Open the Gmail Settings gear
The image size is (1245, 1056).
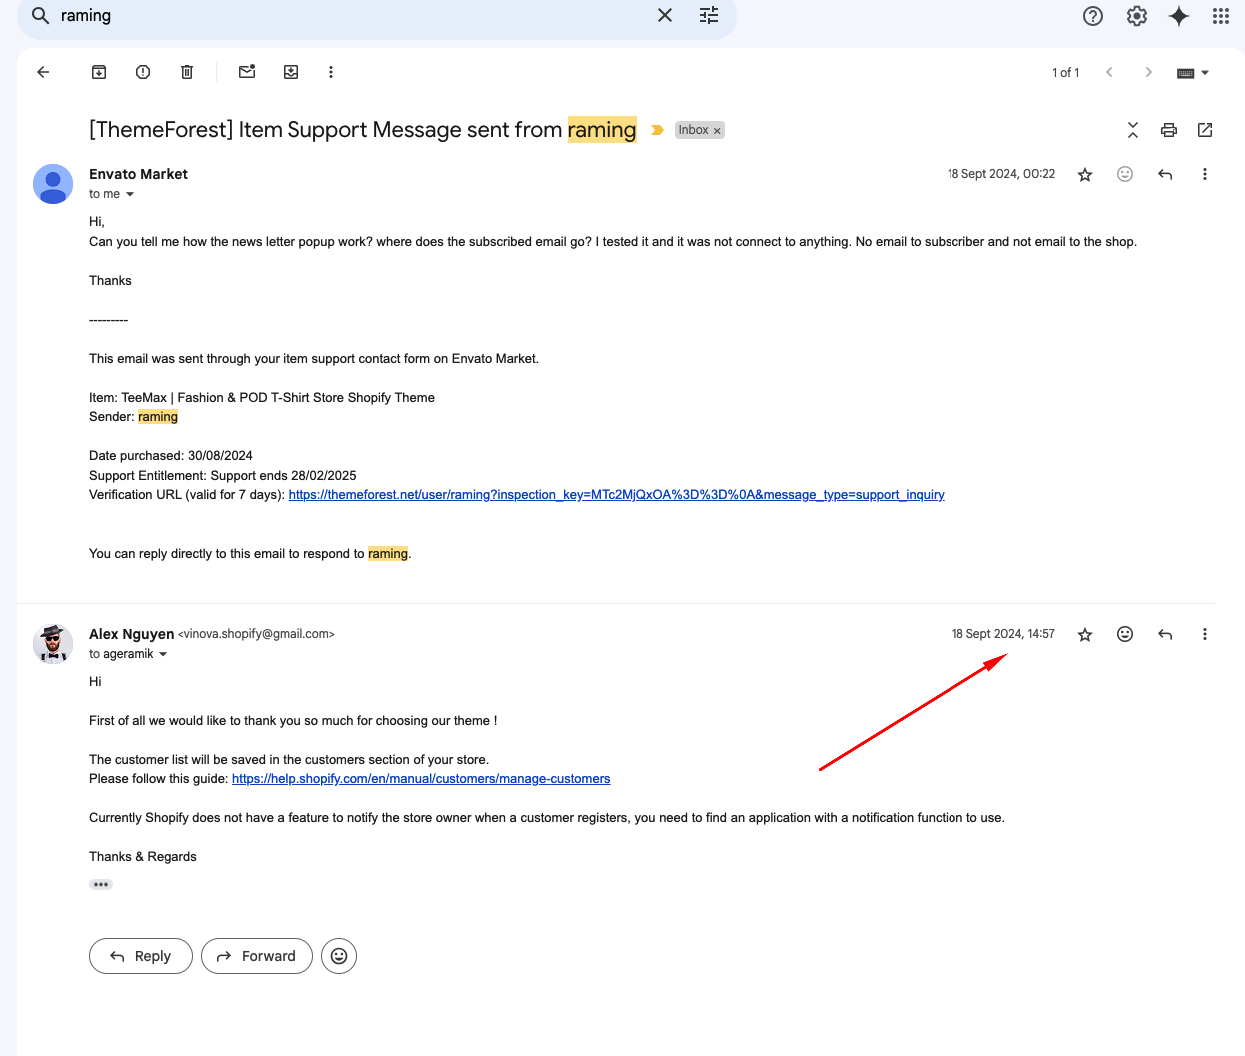pyautogui.click(x=1137, y=16)
